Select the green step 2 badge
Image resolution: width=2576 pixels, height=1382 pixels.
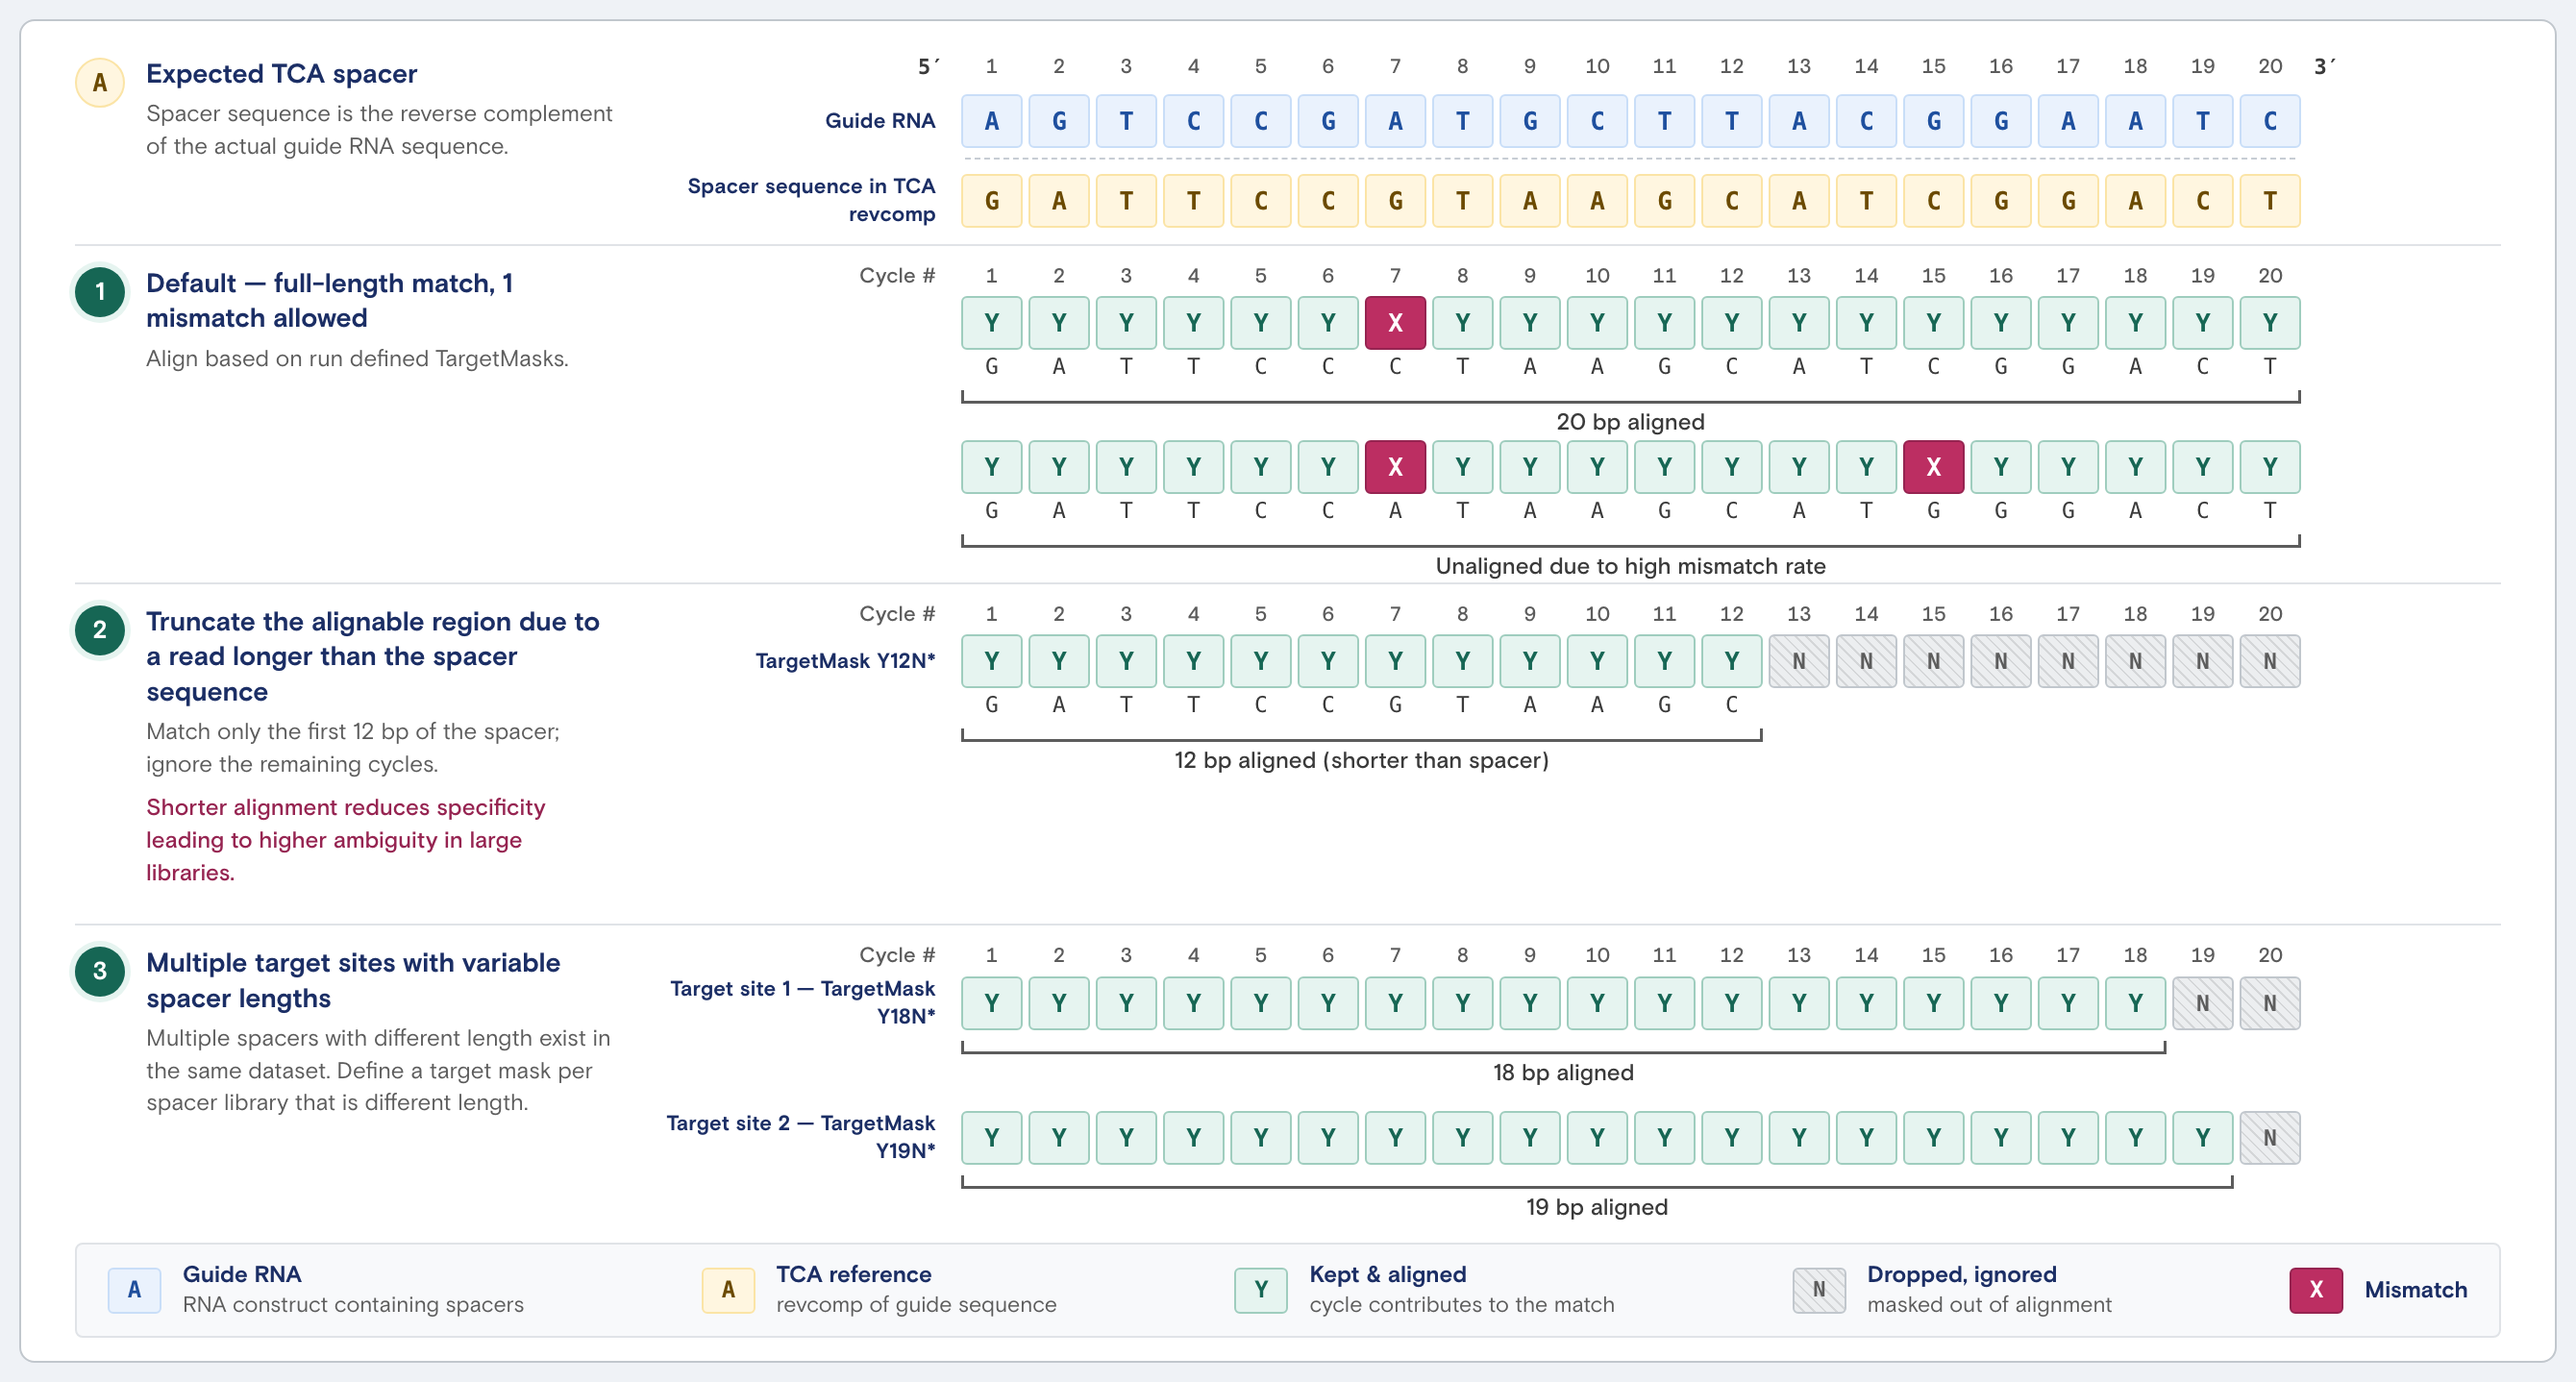(x=100, y=630)
